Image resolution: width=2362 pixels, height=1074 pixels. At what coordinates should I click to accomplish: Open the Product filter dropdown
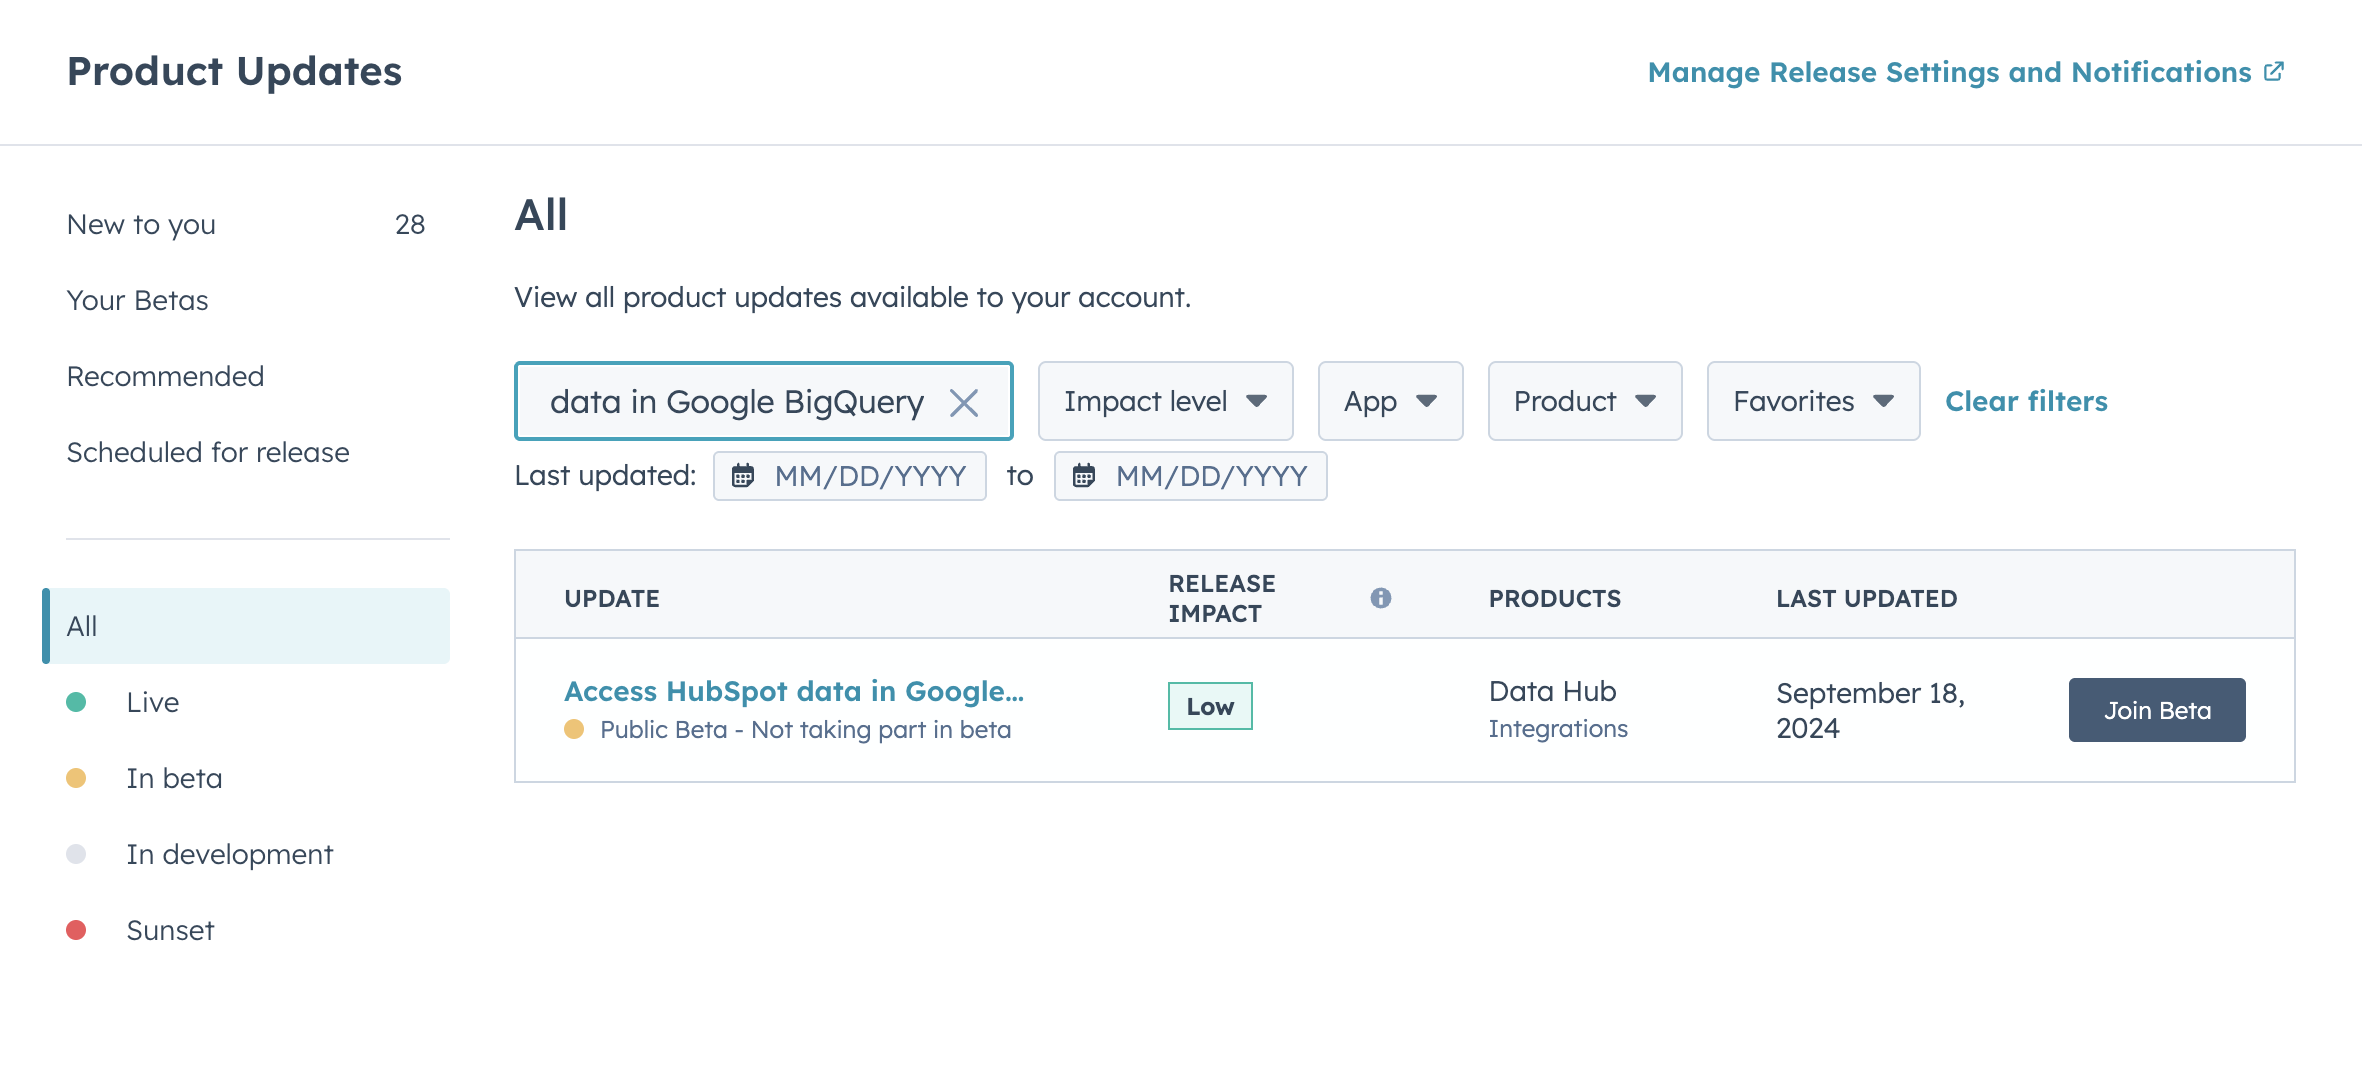coord(1584,401)
